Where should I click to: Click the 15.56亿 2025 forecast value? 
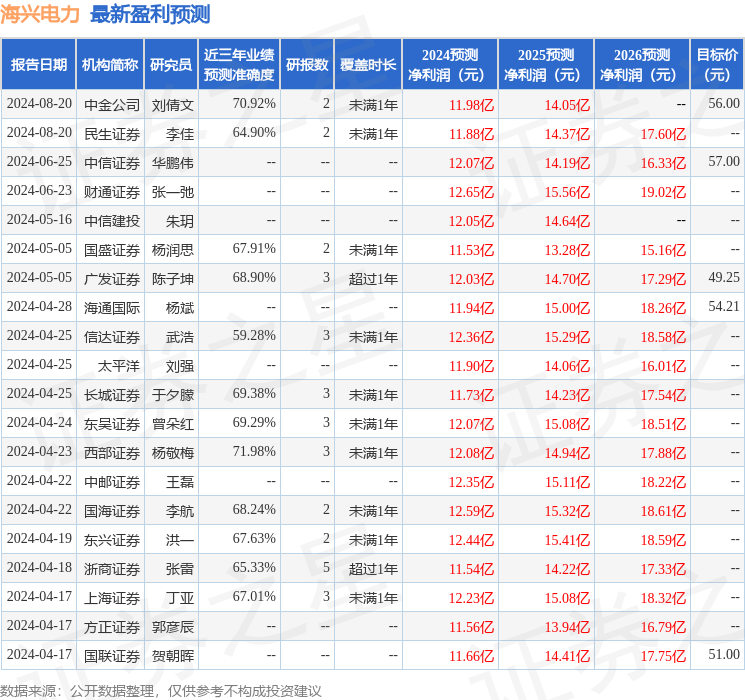[x=567, y=192]
